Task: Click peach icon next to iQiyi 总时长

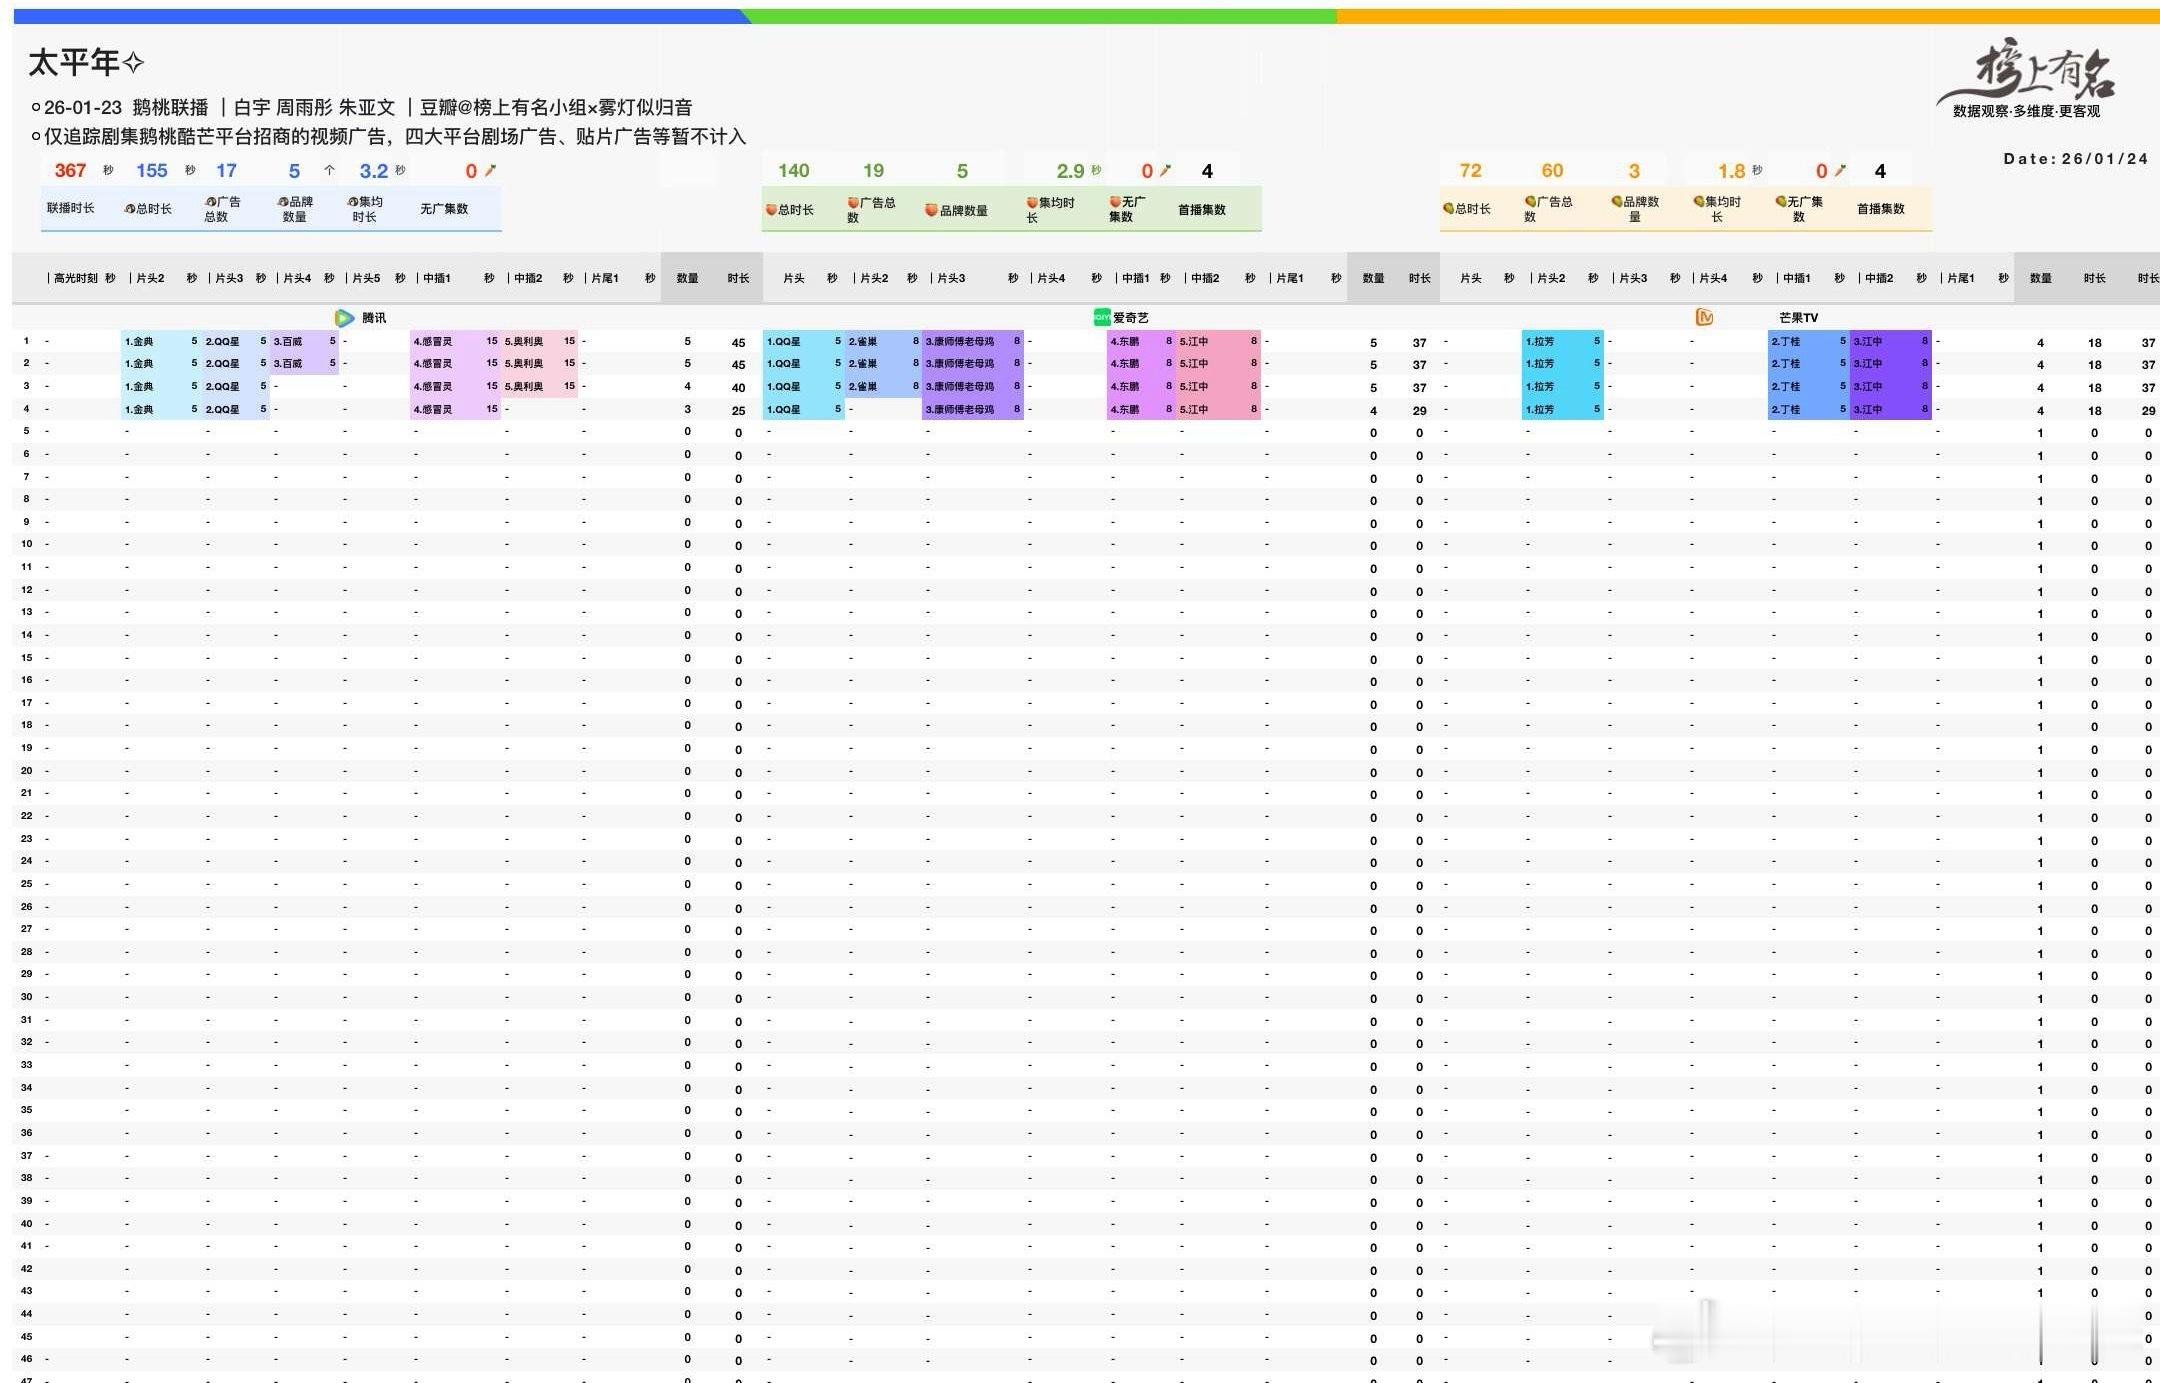Action: tap(771, 210)
